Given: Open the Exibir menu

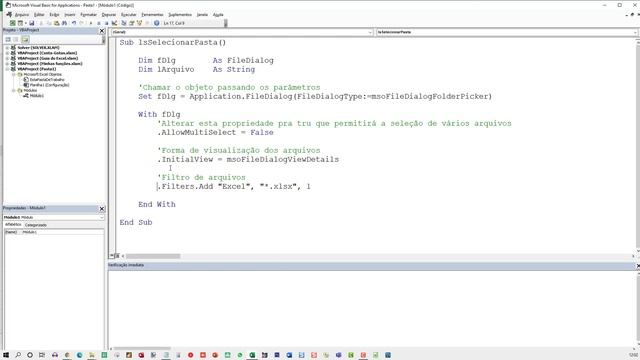Looking at the screenshot, I should (x=54, y=15).
